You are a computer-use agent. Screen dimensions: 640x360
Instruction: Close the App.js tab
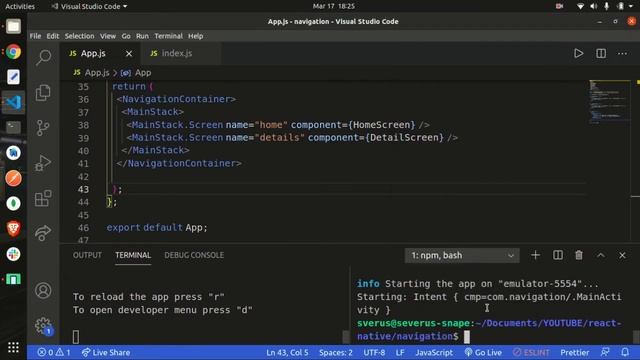coord(129,53)
